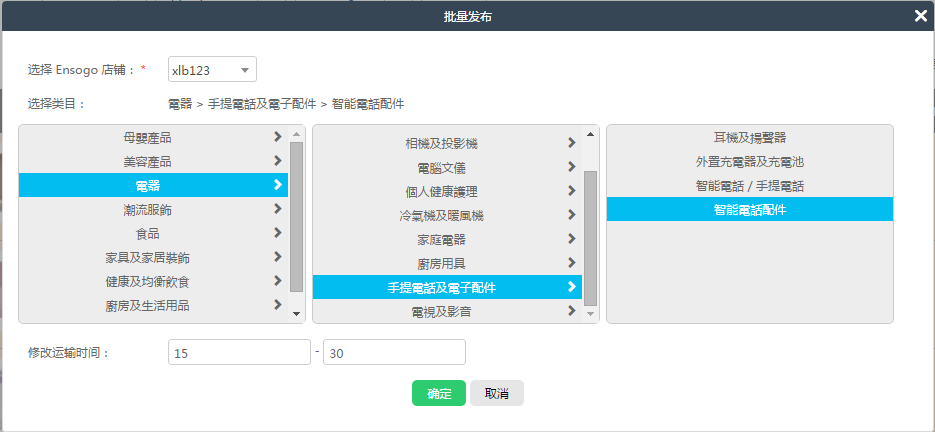Viewport: 935px width, 432px height.
Task: Choose 外置充電器及充電池 option
Action: 749,161
